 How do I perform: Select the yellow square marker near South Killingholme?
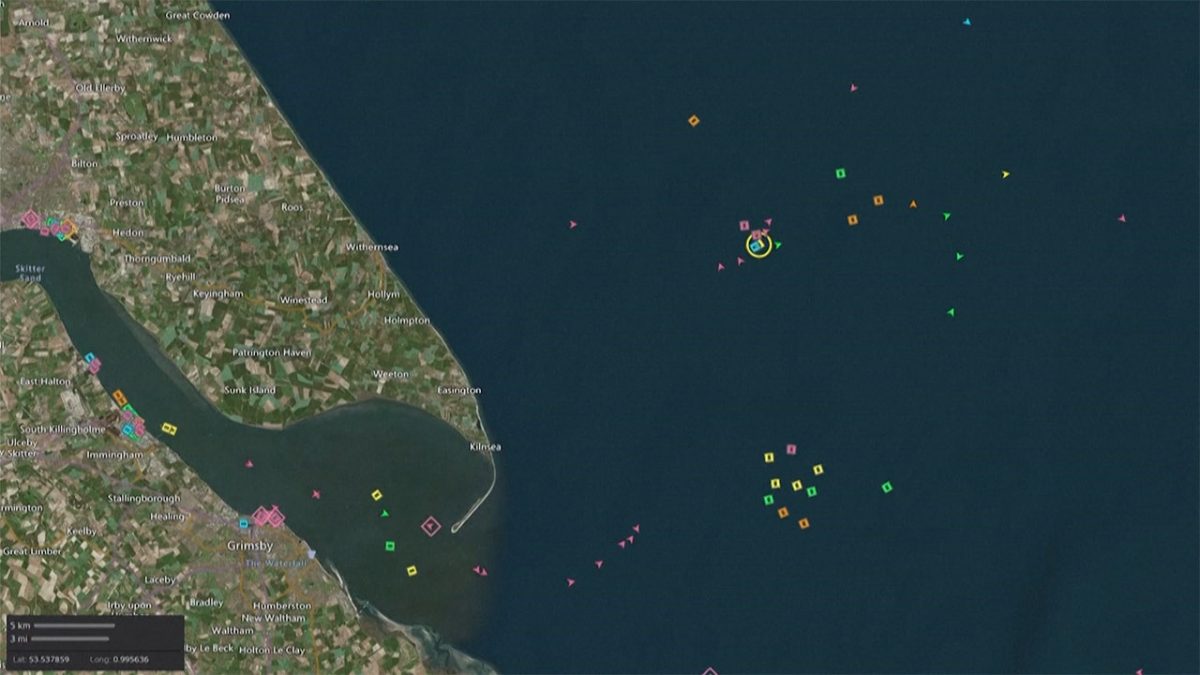pyautogui.click(x=169, y=429)
